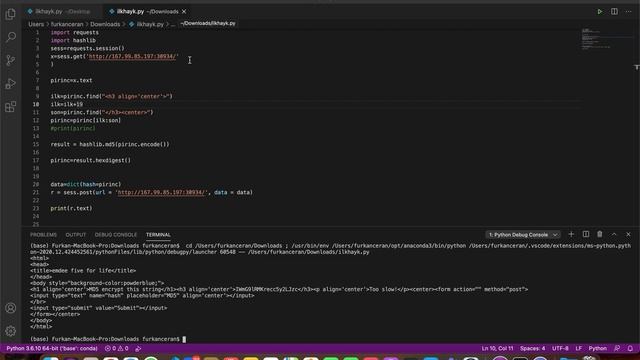Change the UTF-8 encoding setting
640x360 pixels.
point(560,348)
